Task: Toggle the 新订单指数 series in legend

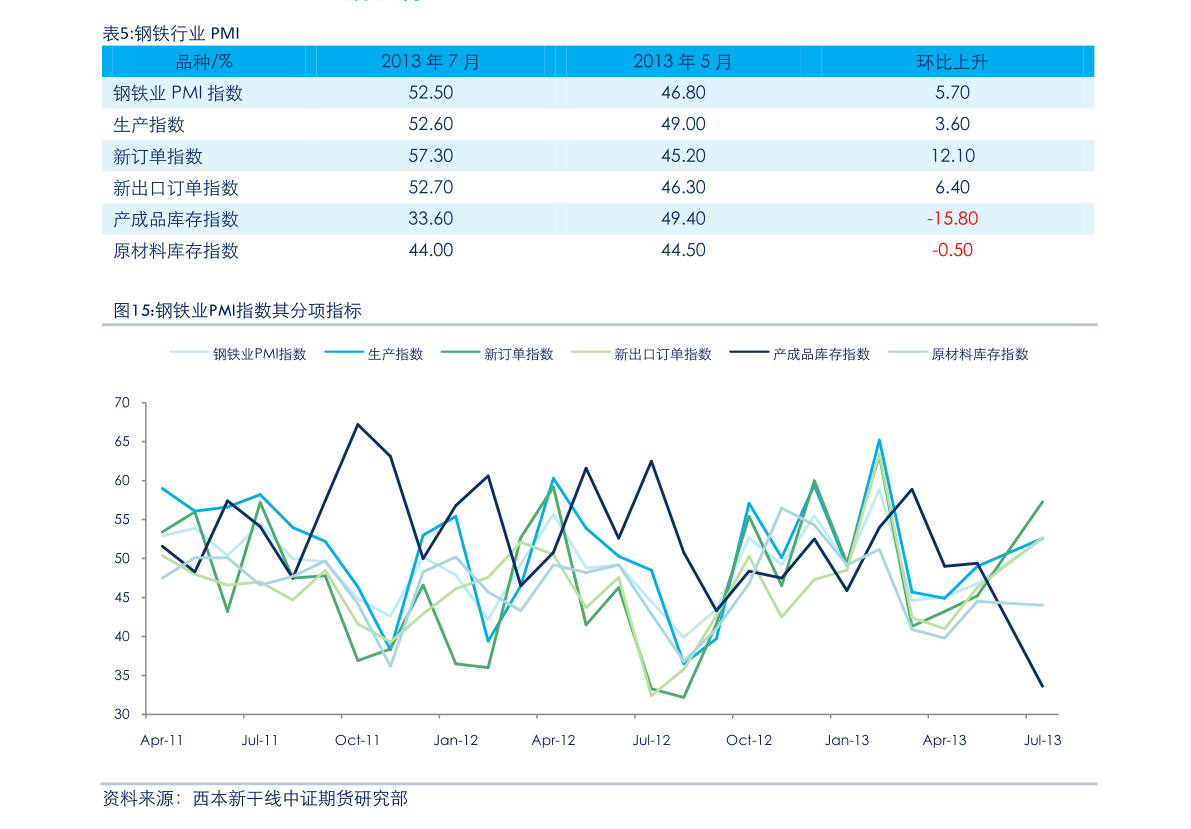Action: pos(518,354)
